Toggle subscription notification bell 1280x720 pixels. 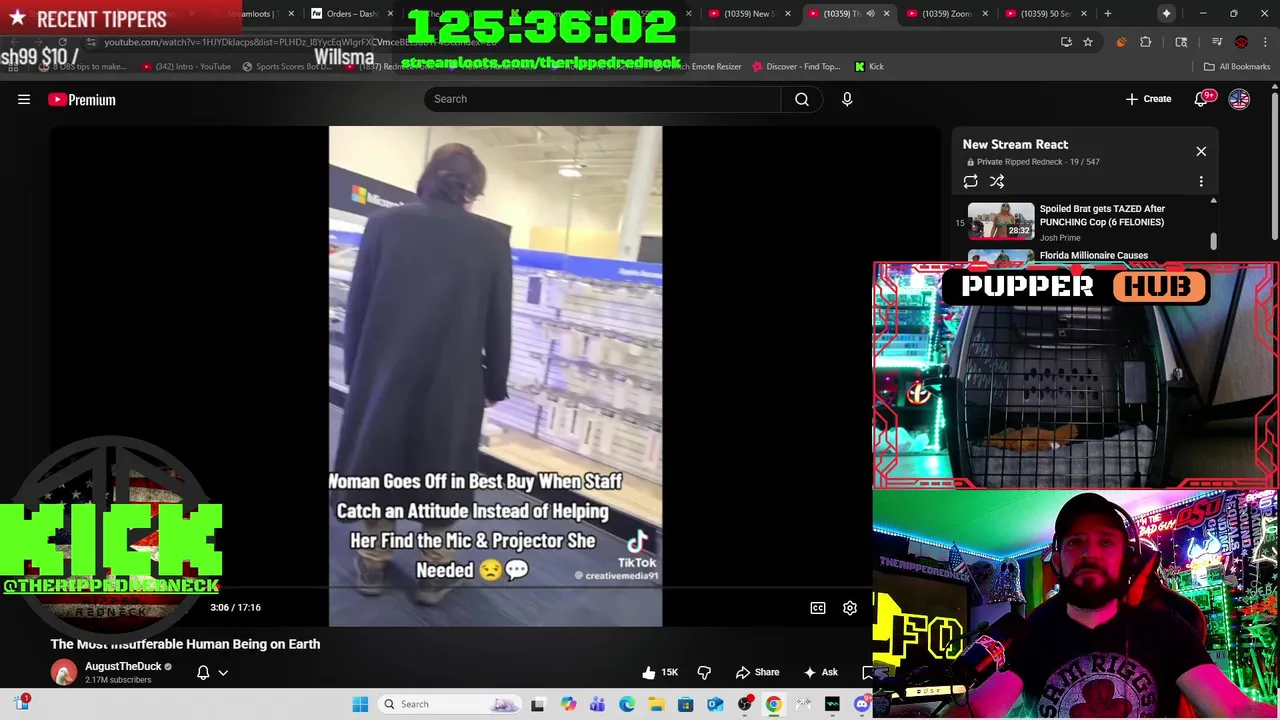(203, 672)
